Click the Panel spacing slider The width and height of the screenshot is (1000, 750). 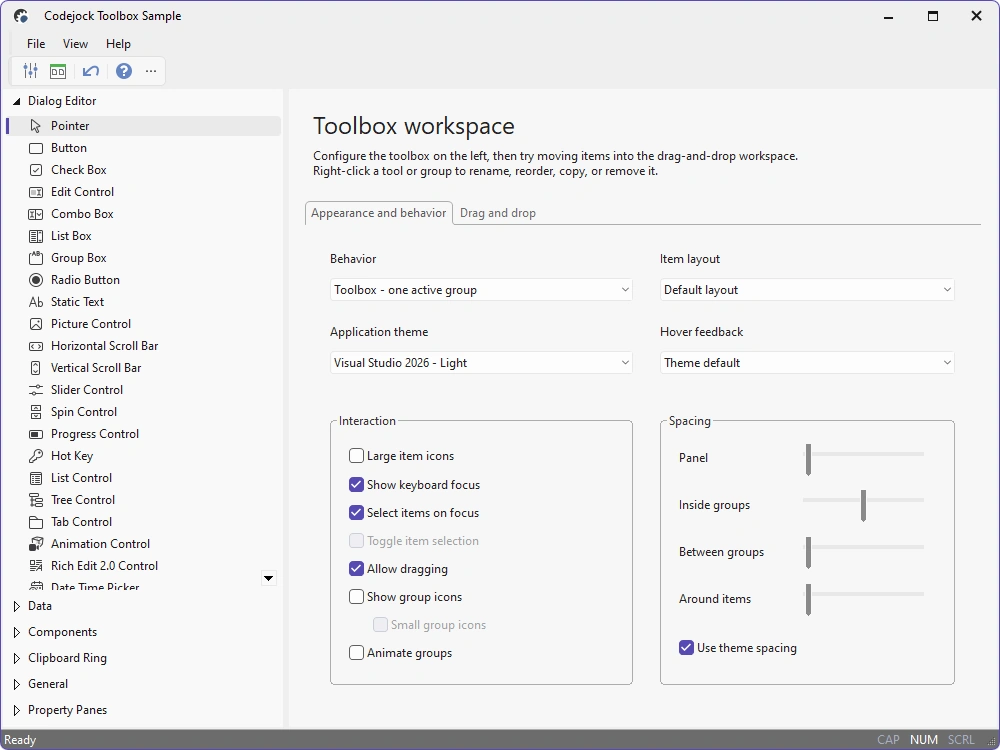click(x=863, y=458)
